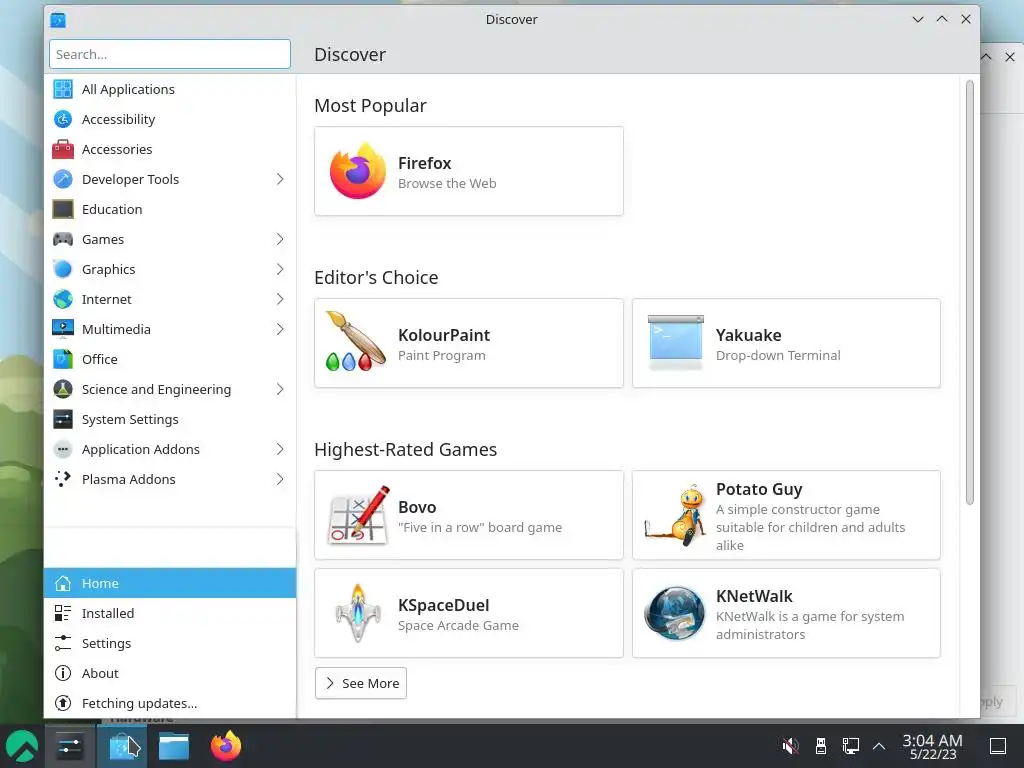This screenshot has width=1024, height=768.
Task: Click the About info icon
Action: coord(63,673)
